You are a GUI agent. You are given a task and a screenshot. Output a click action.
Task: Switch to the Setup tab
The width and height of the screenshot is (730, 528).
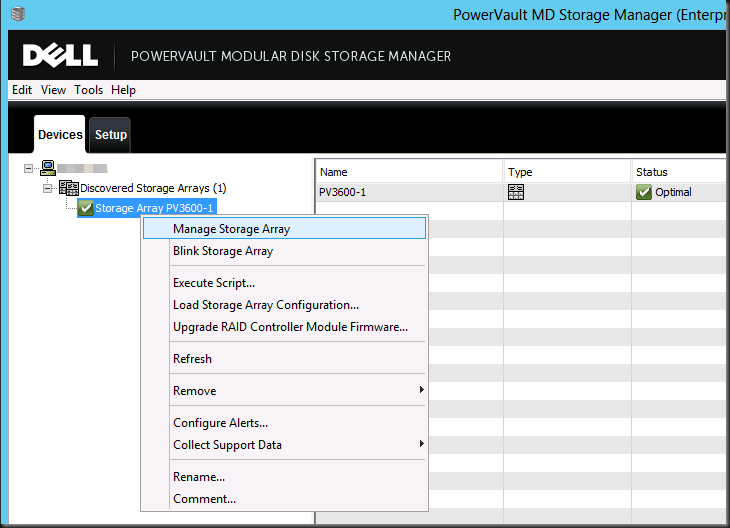tap(110, 135)
